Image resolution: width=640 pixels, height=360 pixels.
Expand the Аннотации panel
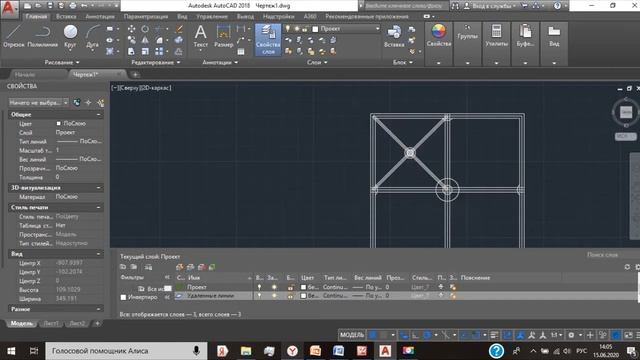220,62
